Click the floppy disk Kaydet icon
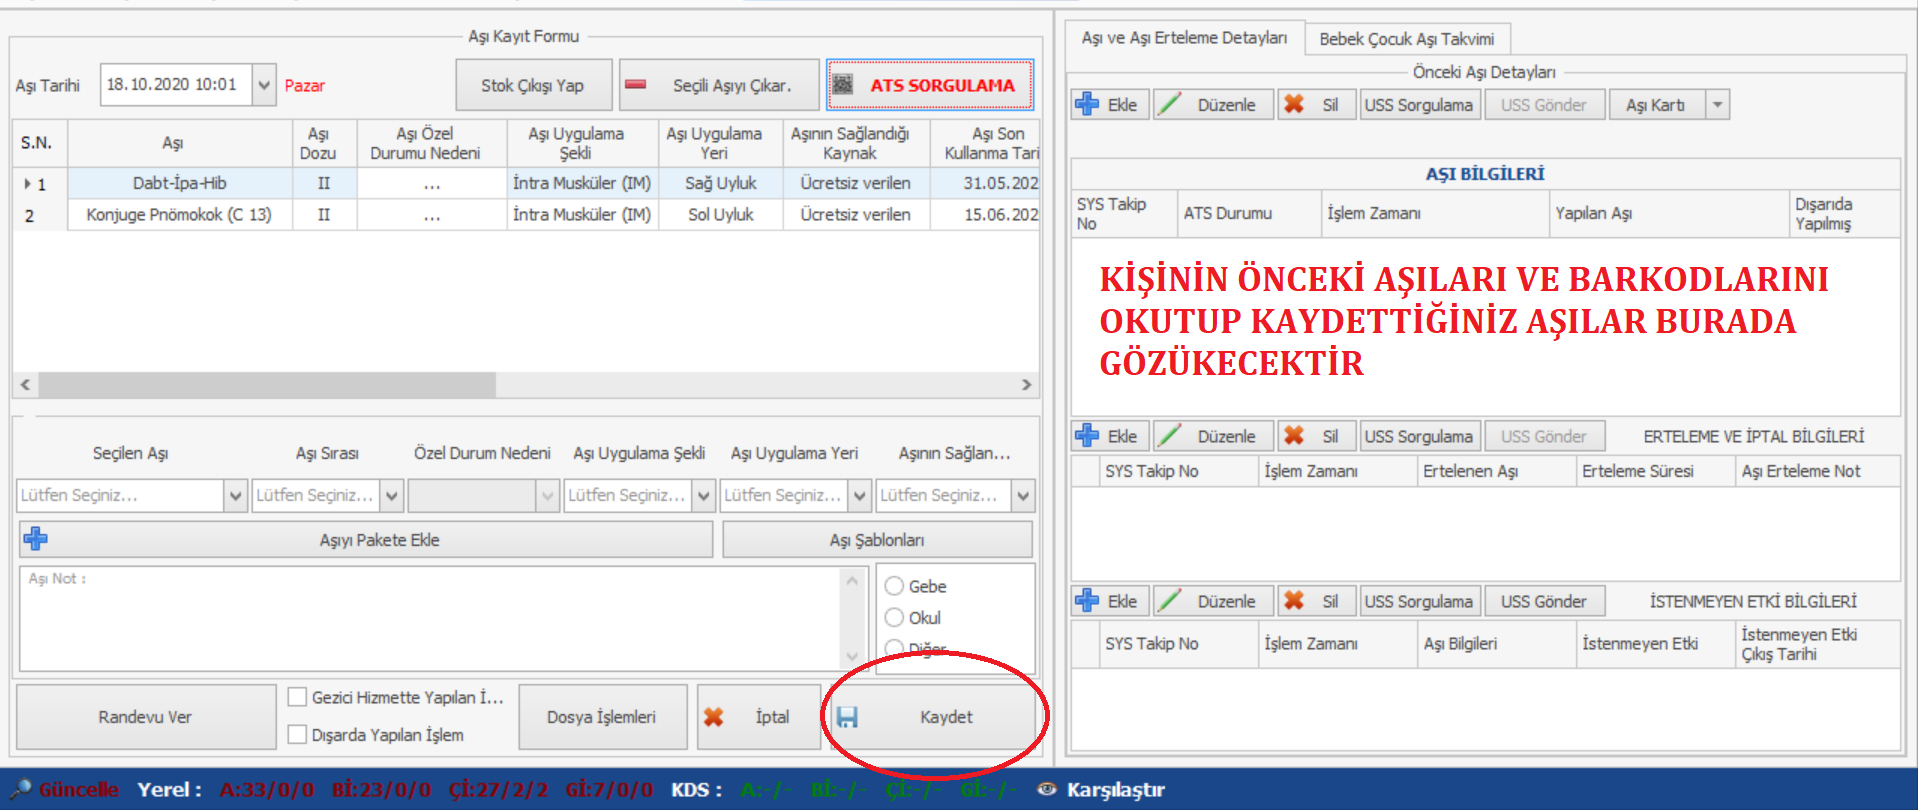 [847, 717]
